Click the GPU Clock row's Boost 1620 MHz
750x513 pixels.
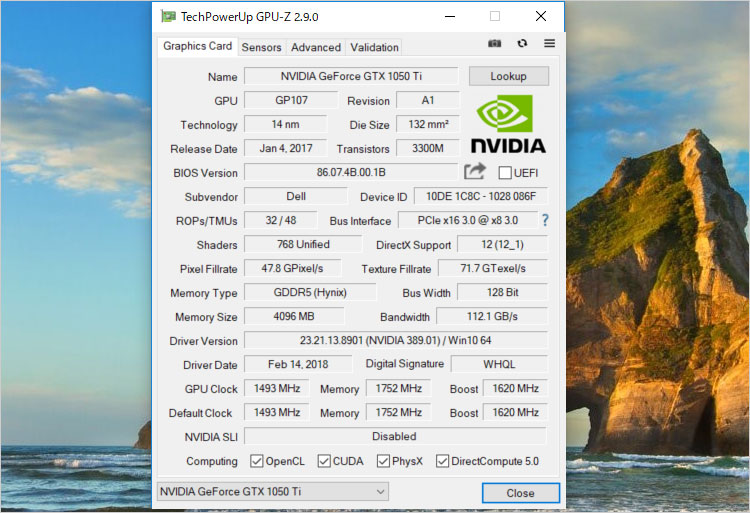point(515,388)
